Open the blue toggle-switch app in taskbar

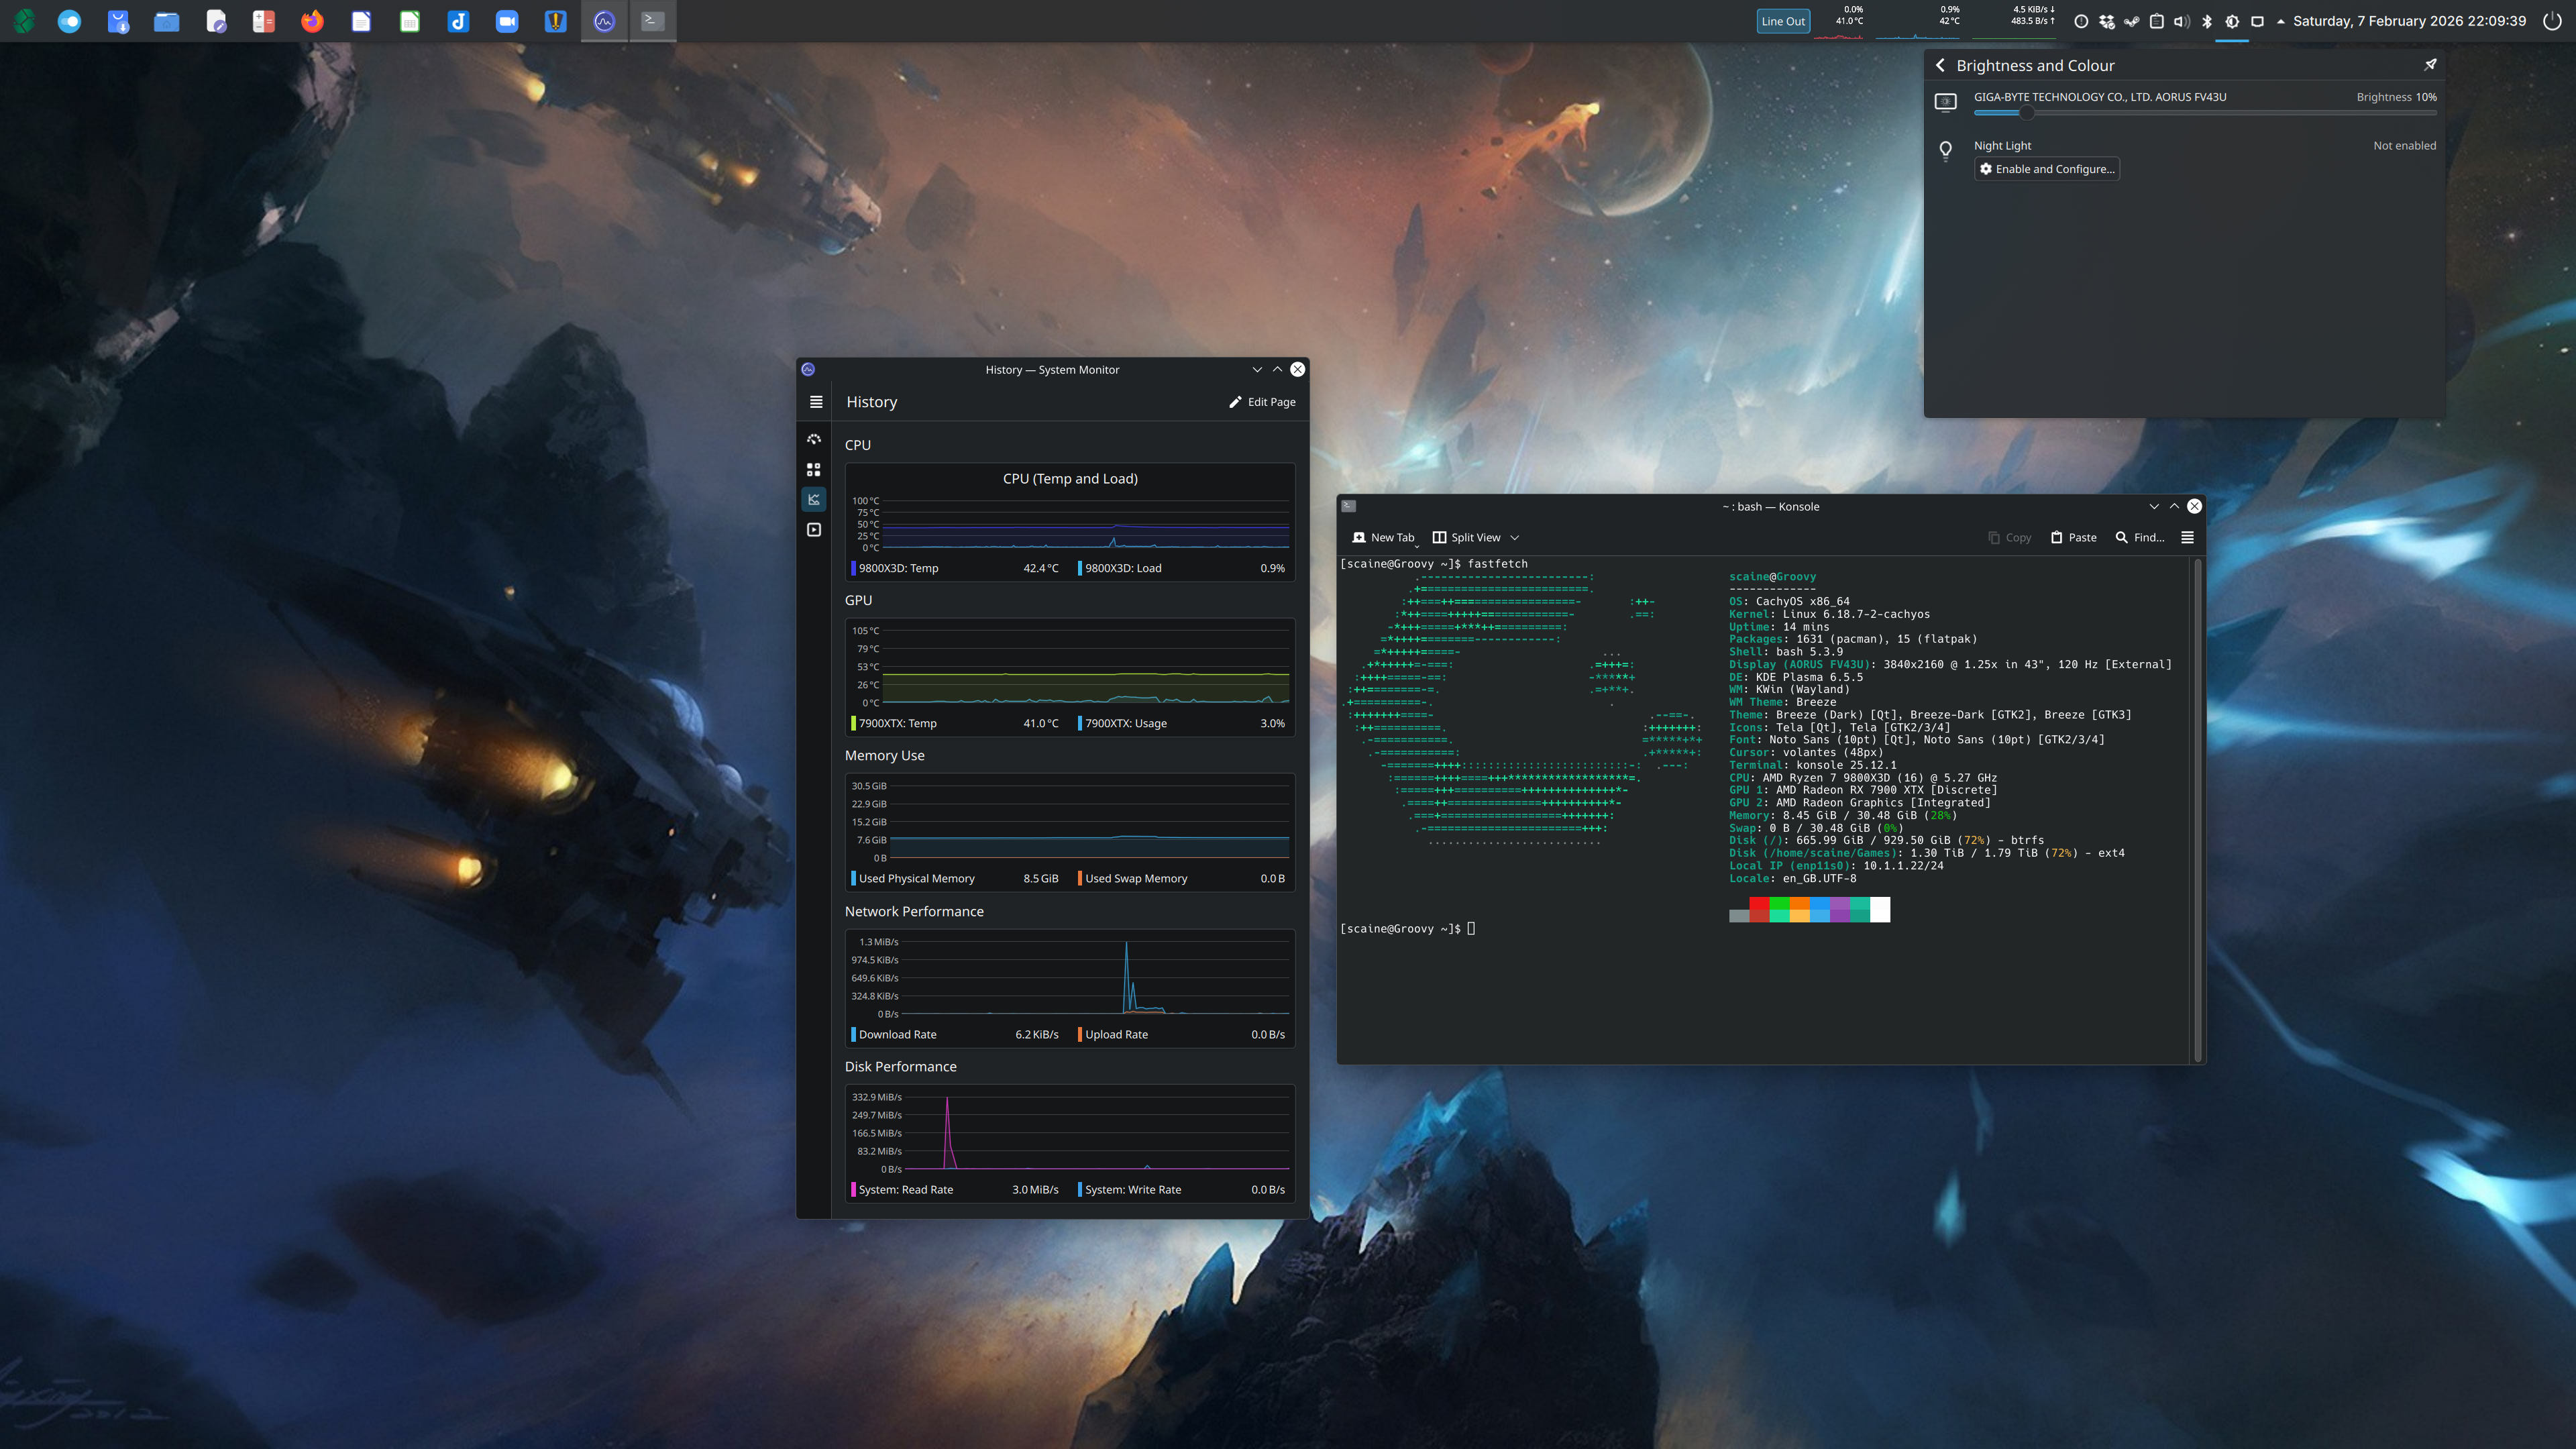pyautogui.click(x=69, y=21)
